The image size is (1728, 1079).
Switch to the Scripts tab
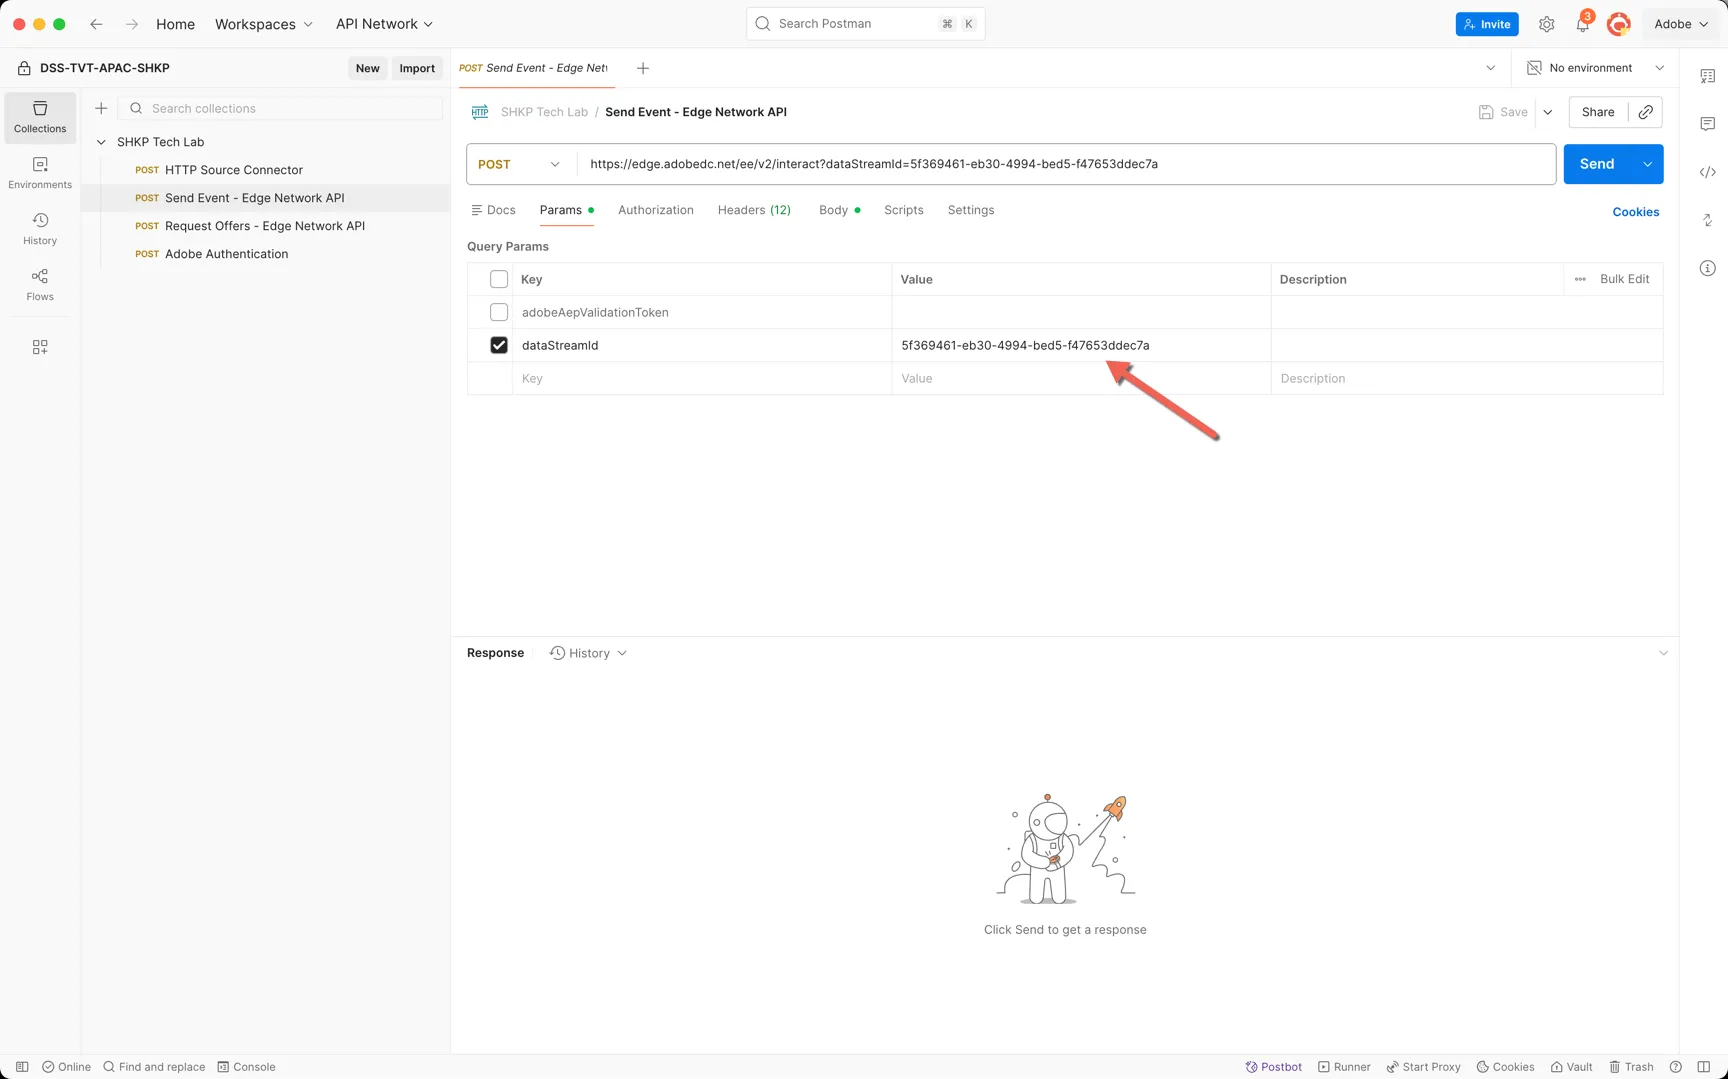click(904, 210)
